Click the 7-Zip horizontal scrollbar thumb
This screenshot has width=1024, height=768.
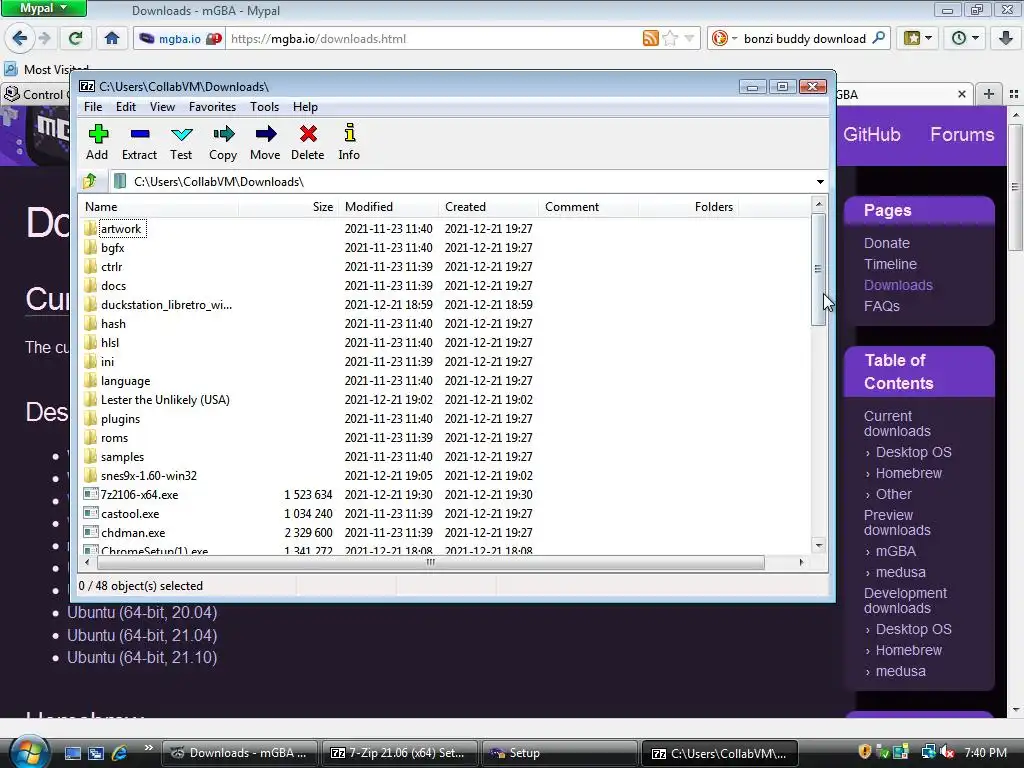(430, 562)
